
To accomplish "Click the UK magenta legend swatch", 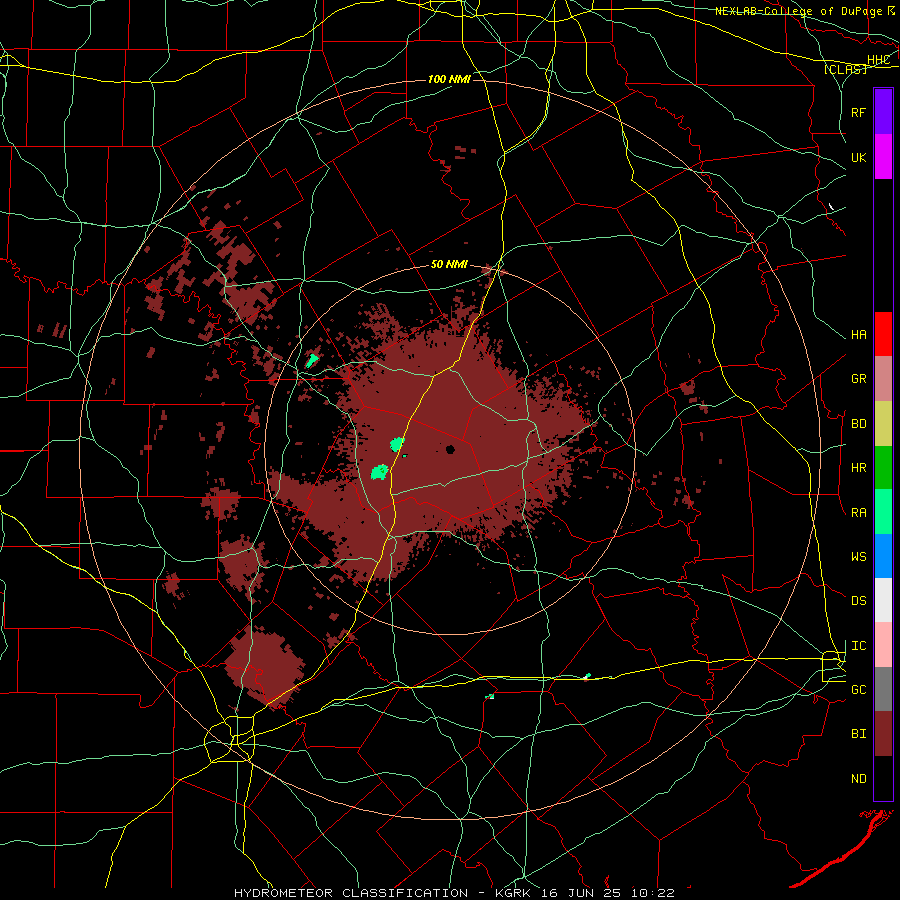I will 883,157.
